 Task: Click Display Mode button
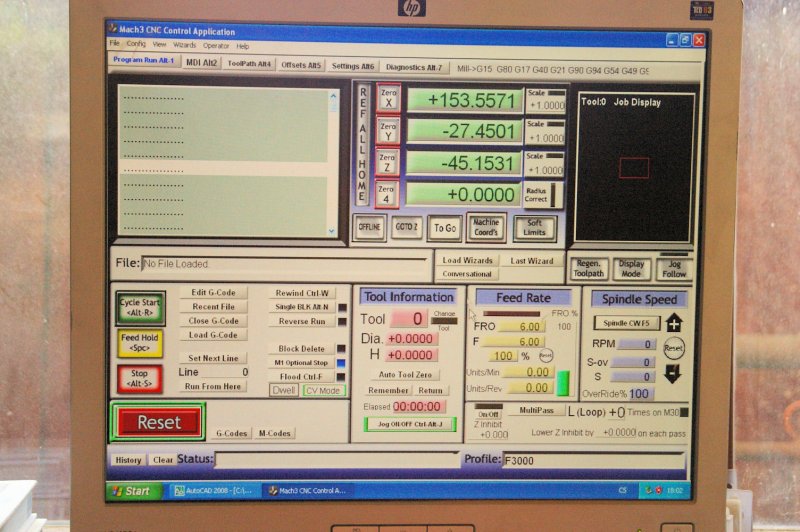point(631,269)
